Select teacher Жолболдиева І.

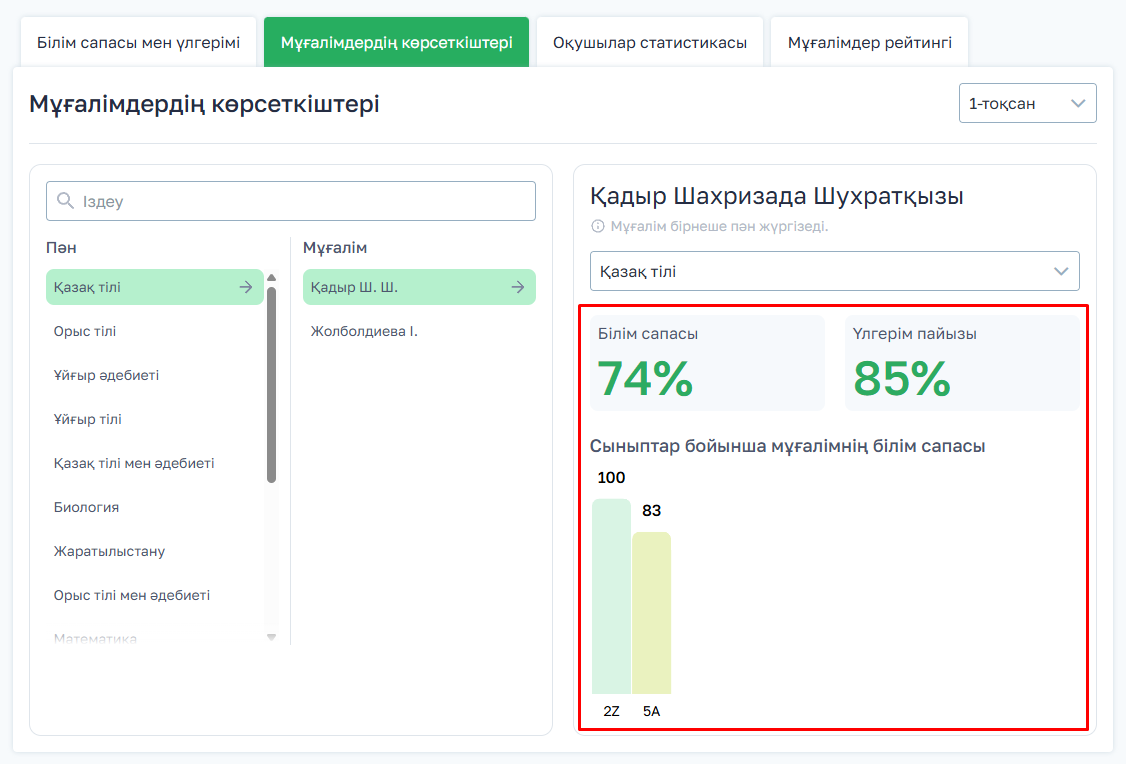coord(364,331)
